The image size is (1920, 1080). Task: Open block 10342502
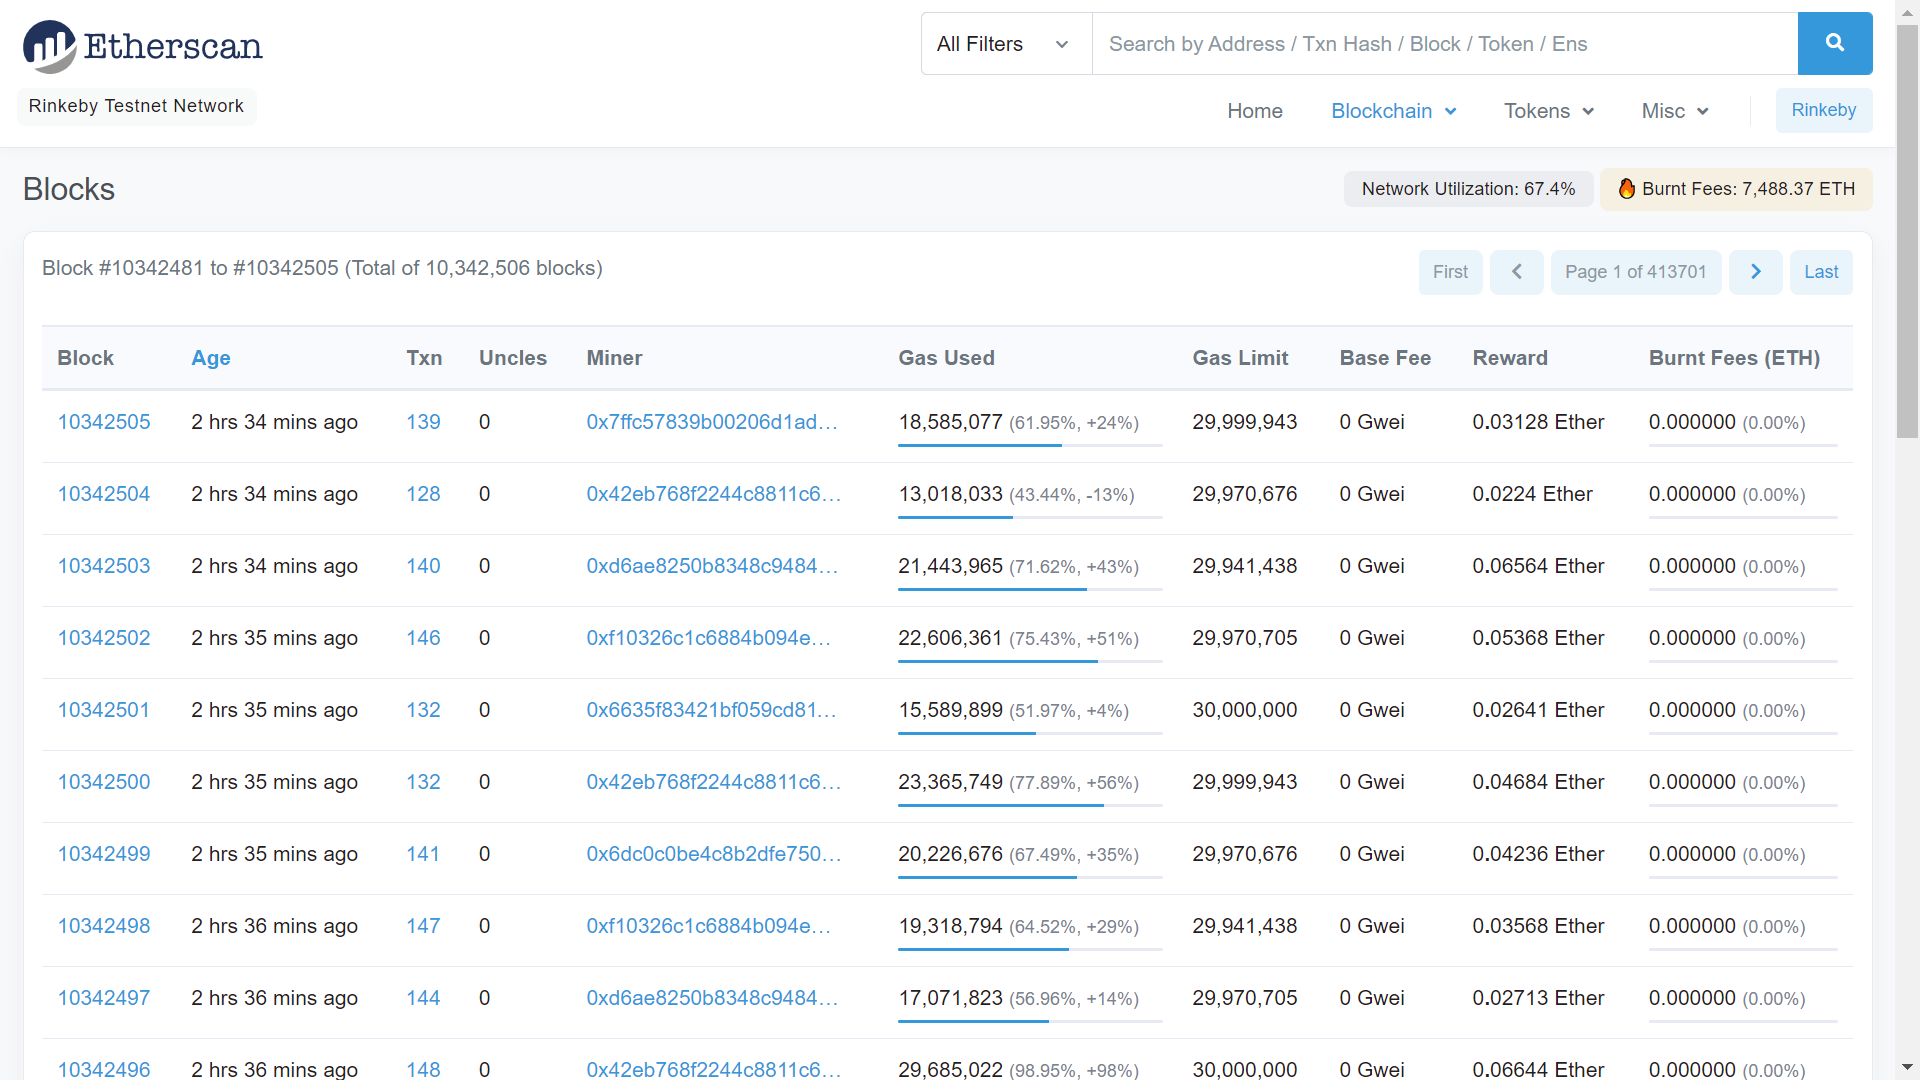tap(104, 638)
